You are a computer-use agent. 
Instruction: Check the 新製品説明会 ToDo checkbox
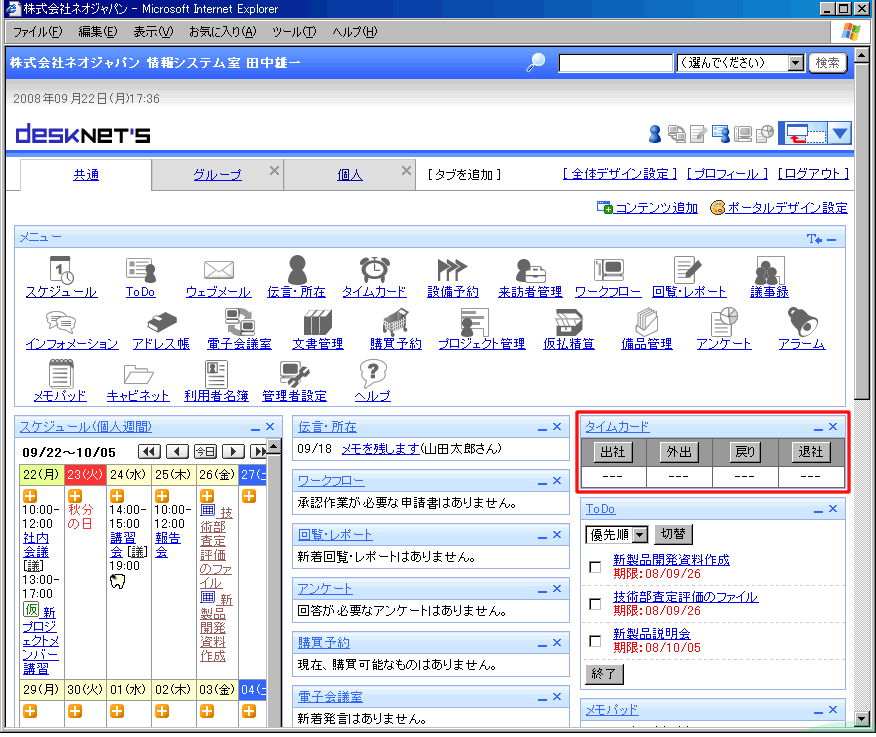coord(596,641)
